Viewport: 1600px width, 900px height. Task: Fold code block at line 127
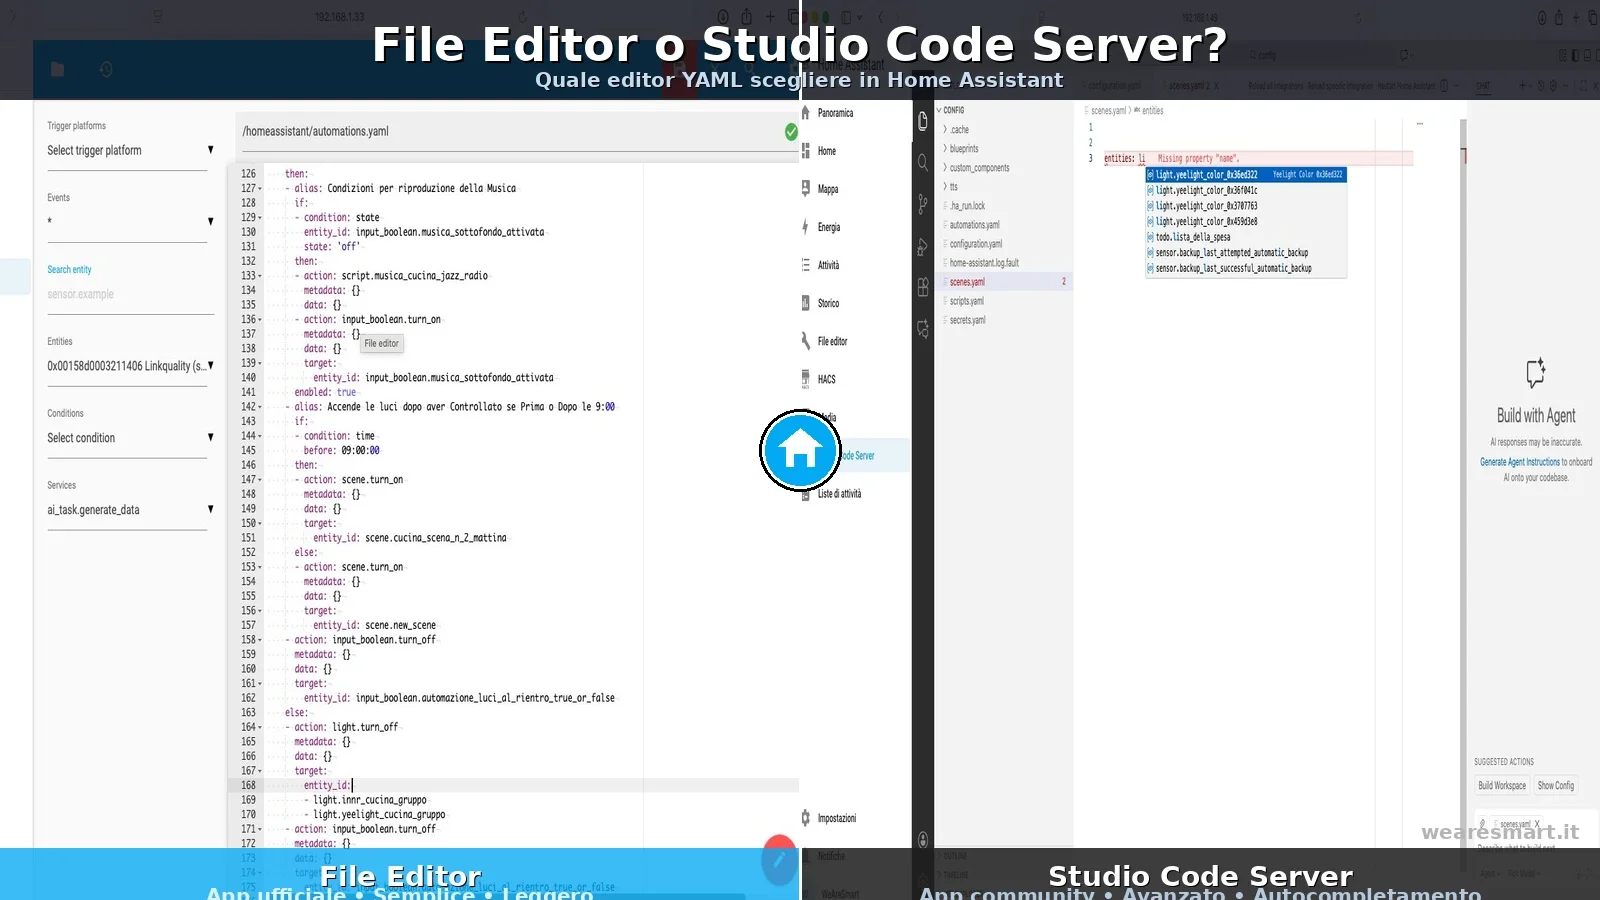click(x=261, y=188)
